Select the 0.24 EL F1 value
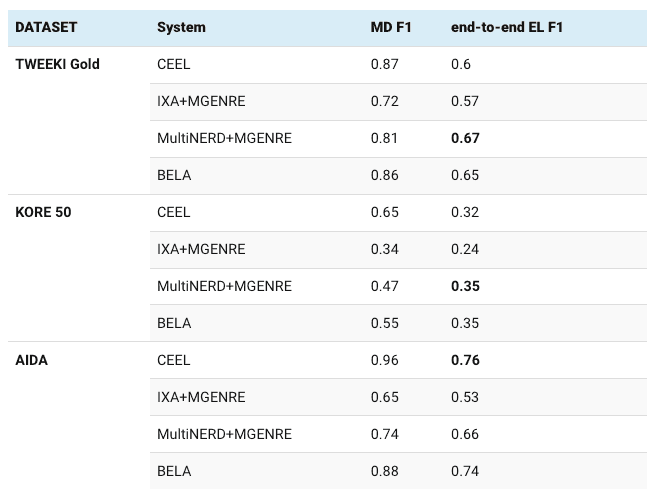 point(465,249)
